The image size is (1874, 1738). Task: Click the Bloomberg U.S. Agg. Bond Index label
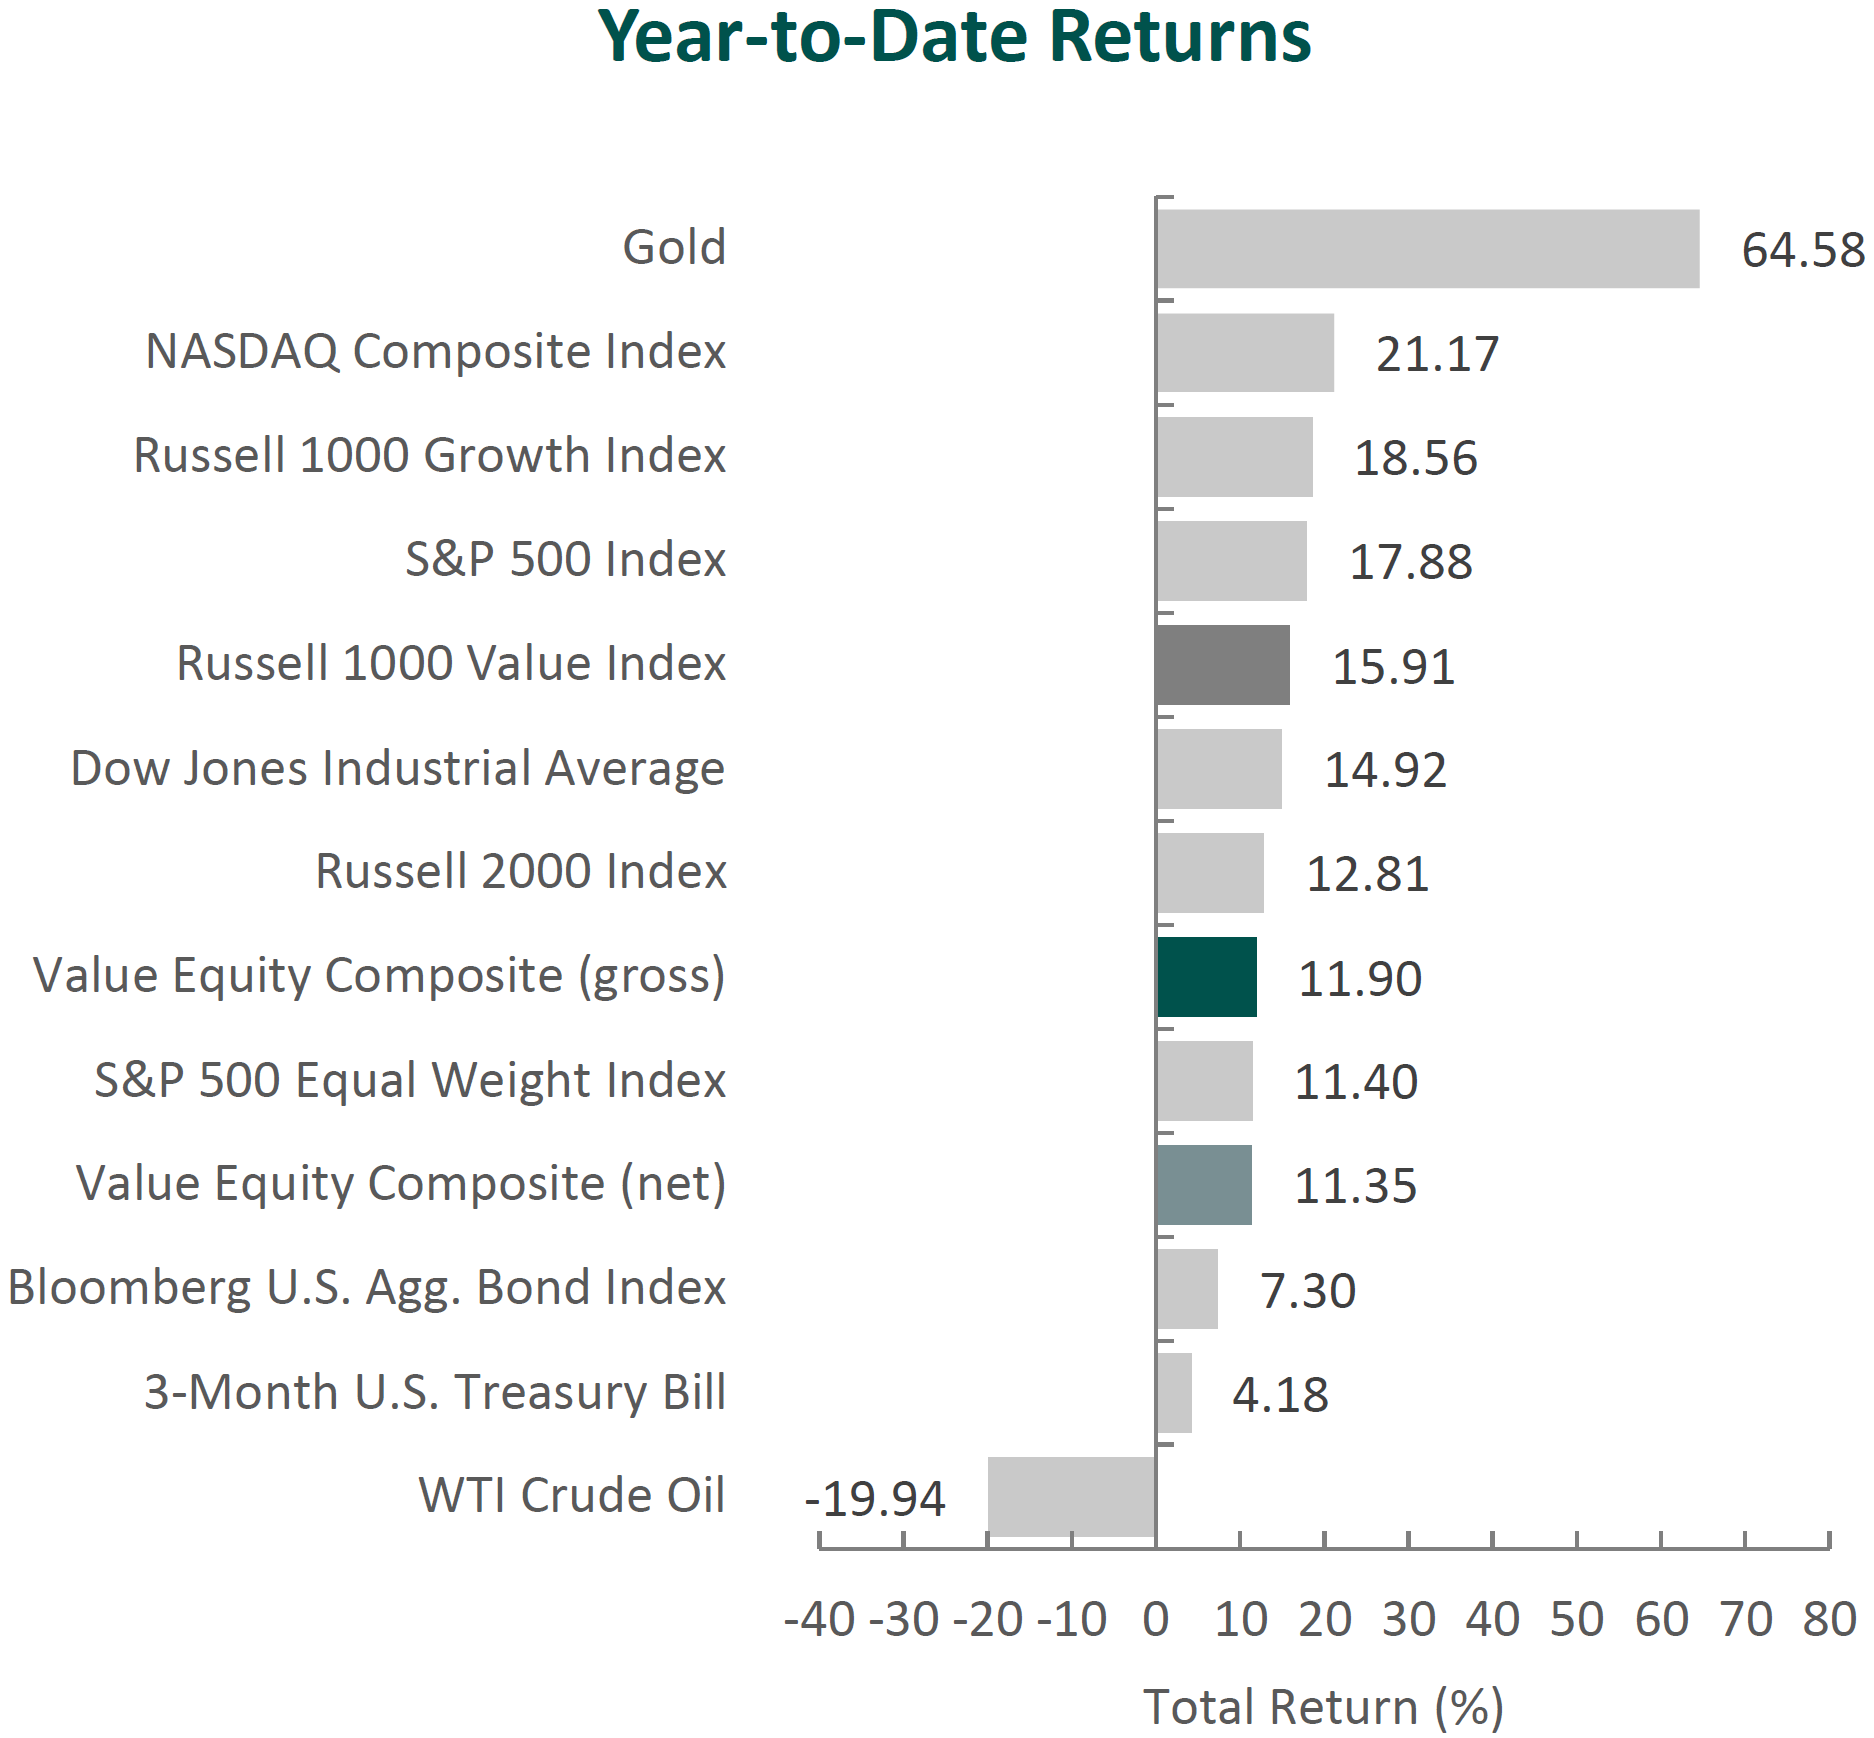[x=366, y=1288]
